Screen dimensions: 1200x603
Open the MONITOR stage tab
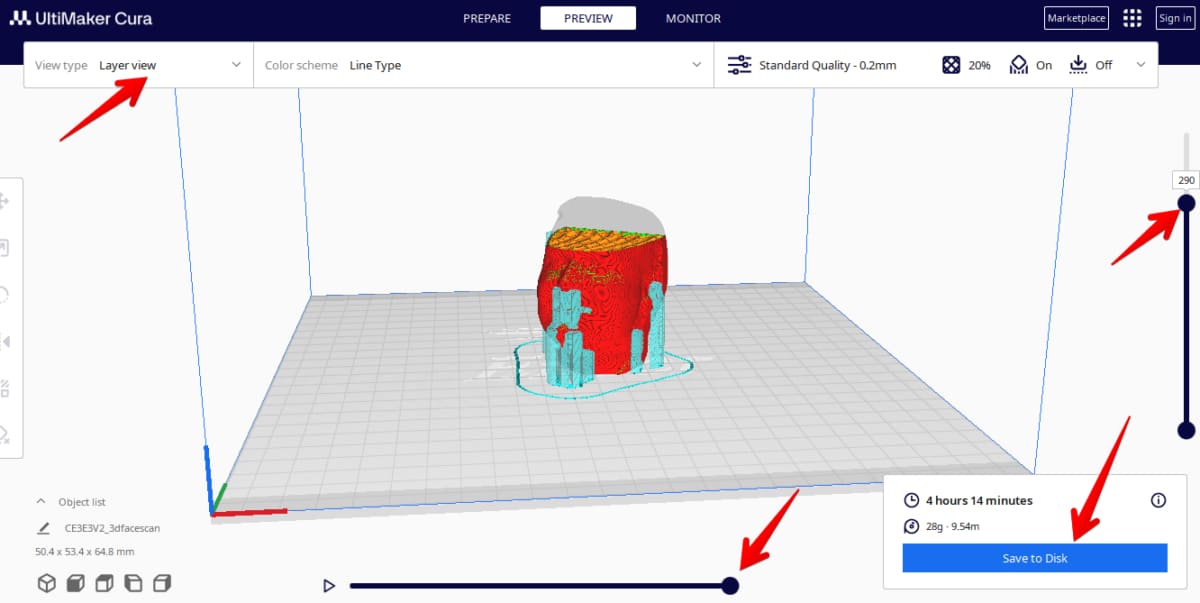[693, 18]
